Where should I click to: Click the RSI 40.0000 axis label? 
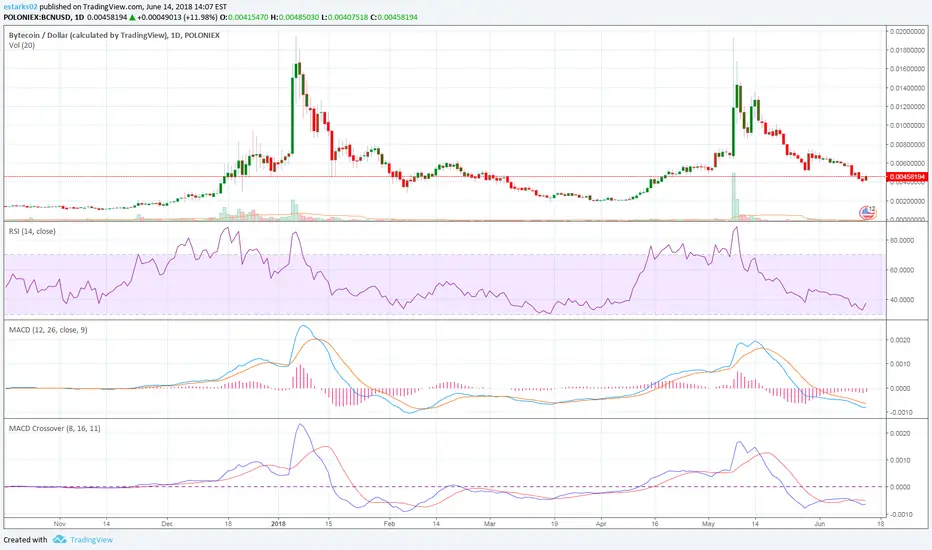[x=901, y=300]
